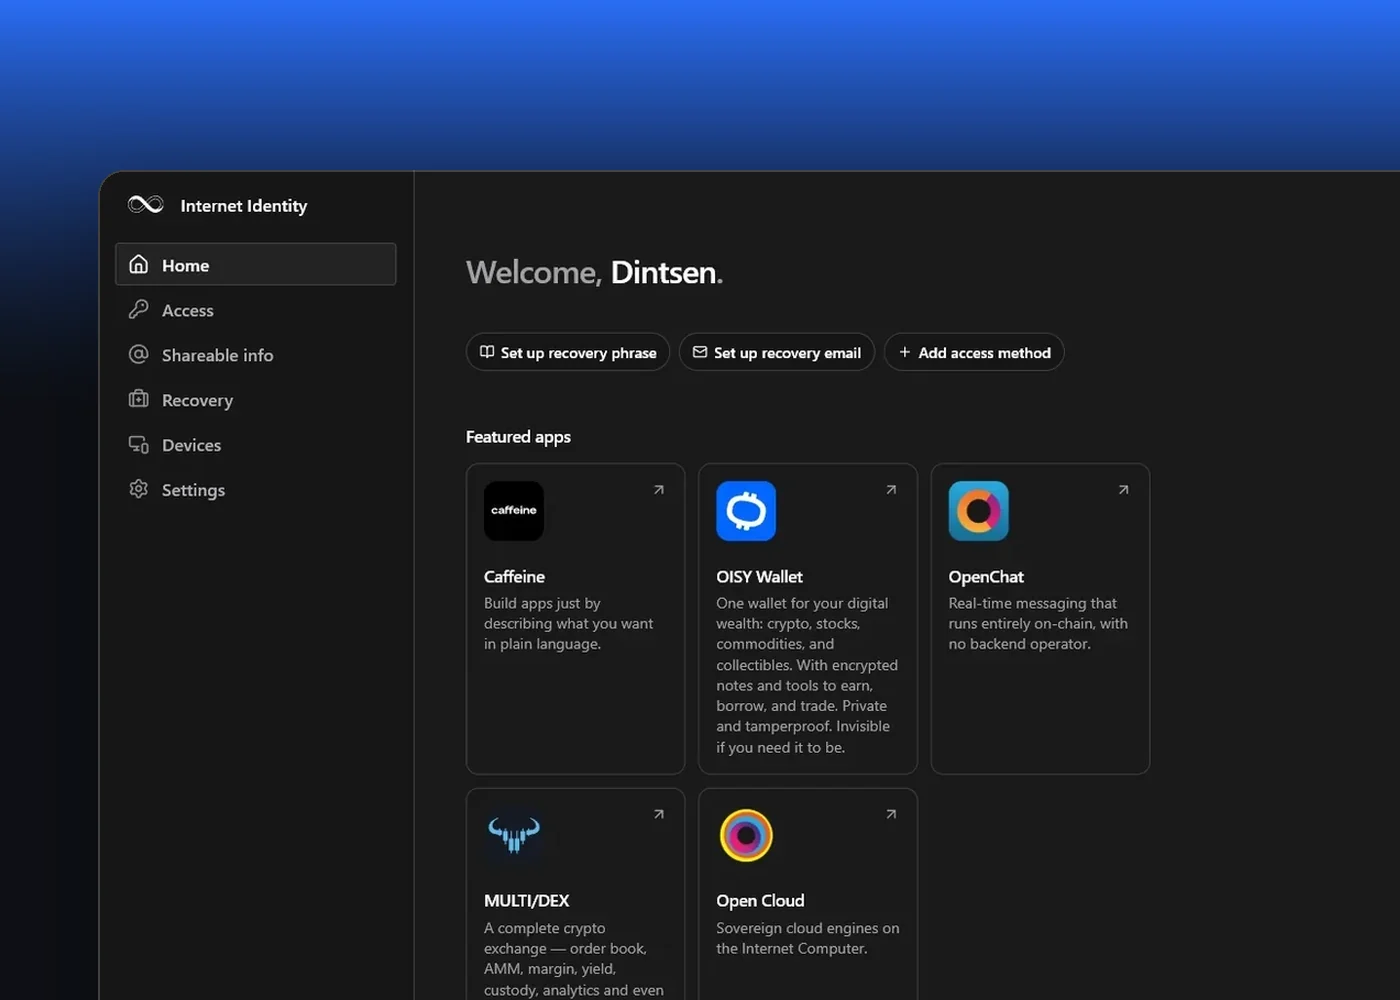Click the MULTI/DEX bull logo
Viewport: 1400px width, 1000px height.
514,835
